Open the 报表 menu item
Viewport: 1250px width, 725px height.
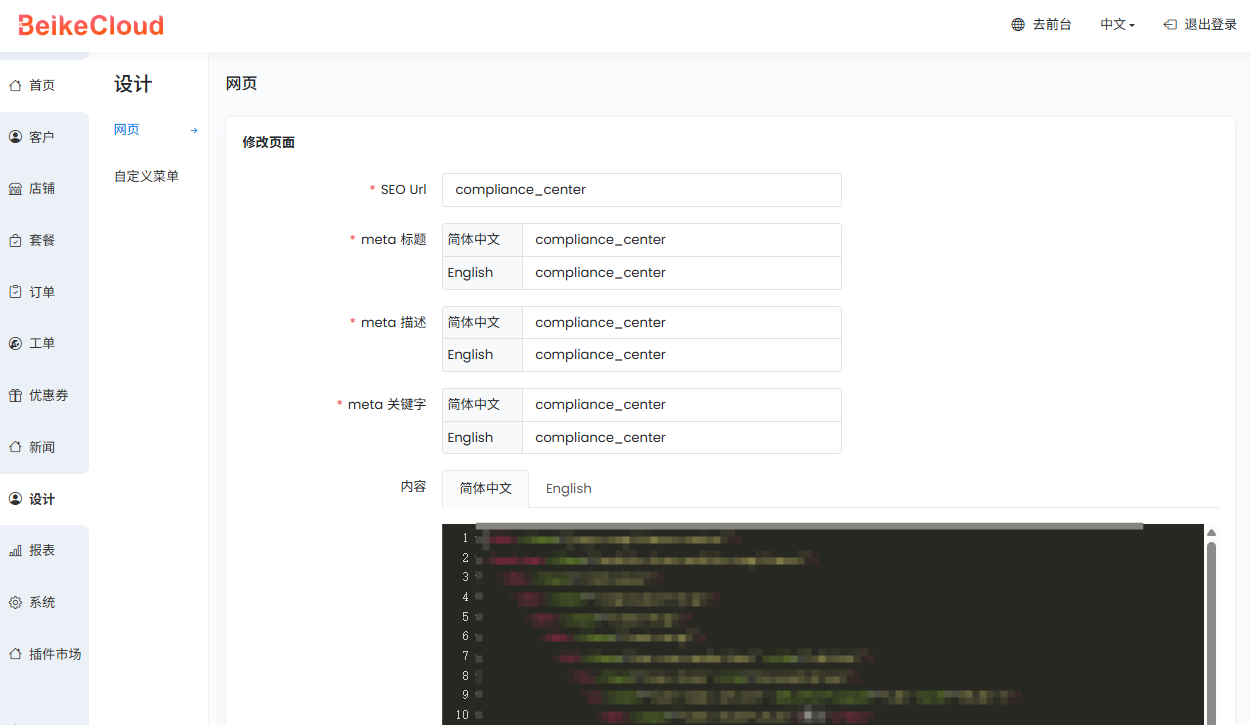44,550
